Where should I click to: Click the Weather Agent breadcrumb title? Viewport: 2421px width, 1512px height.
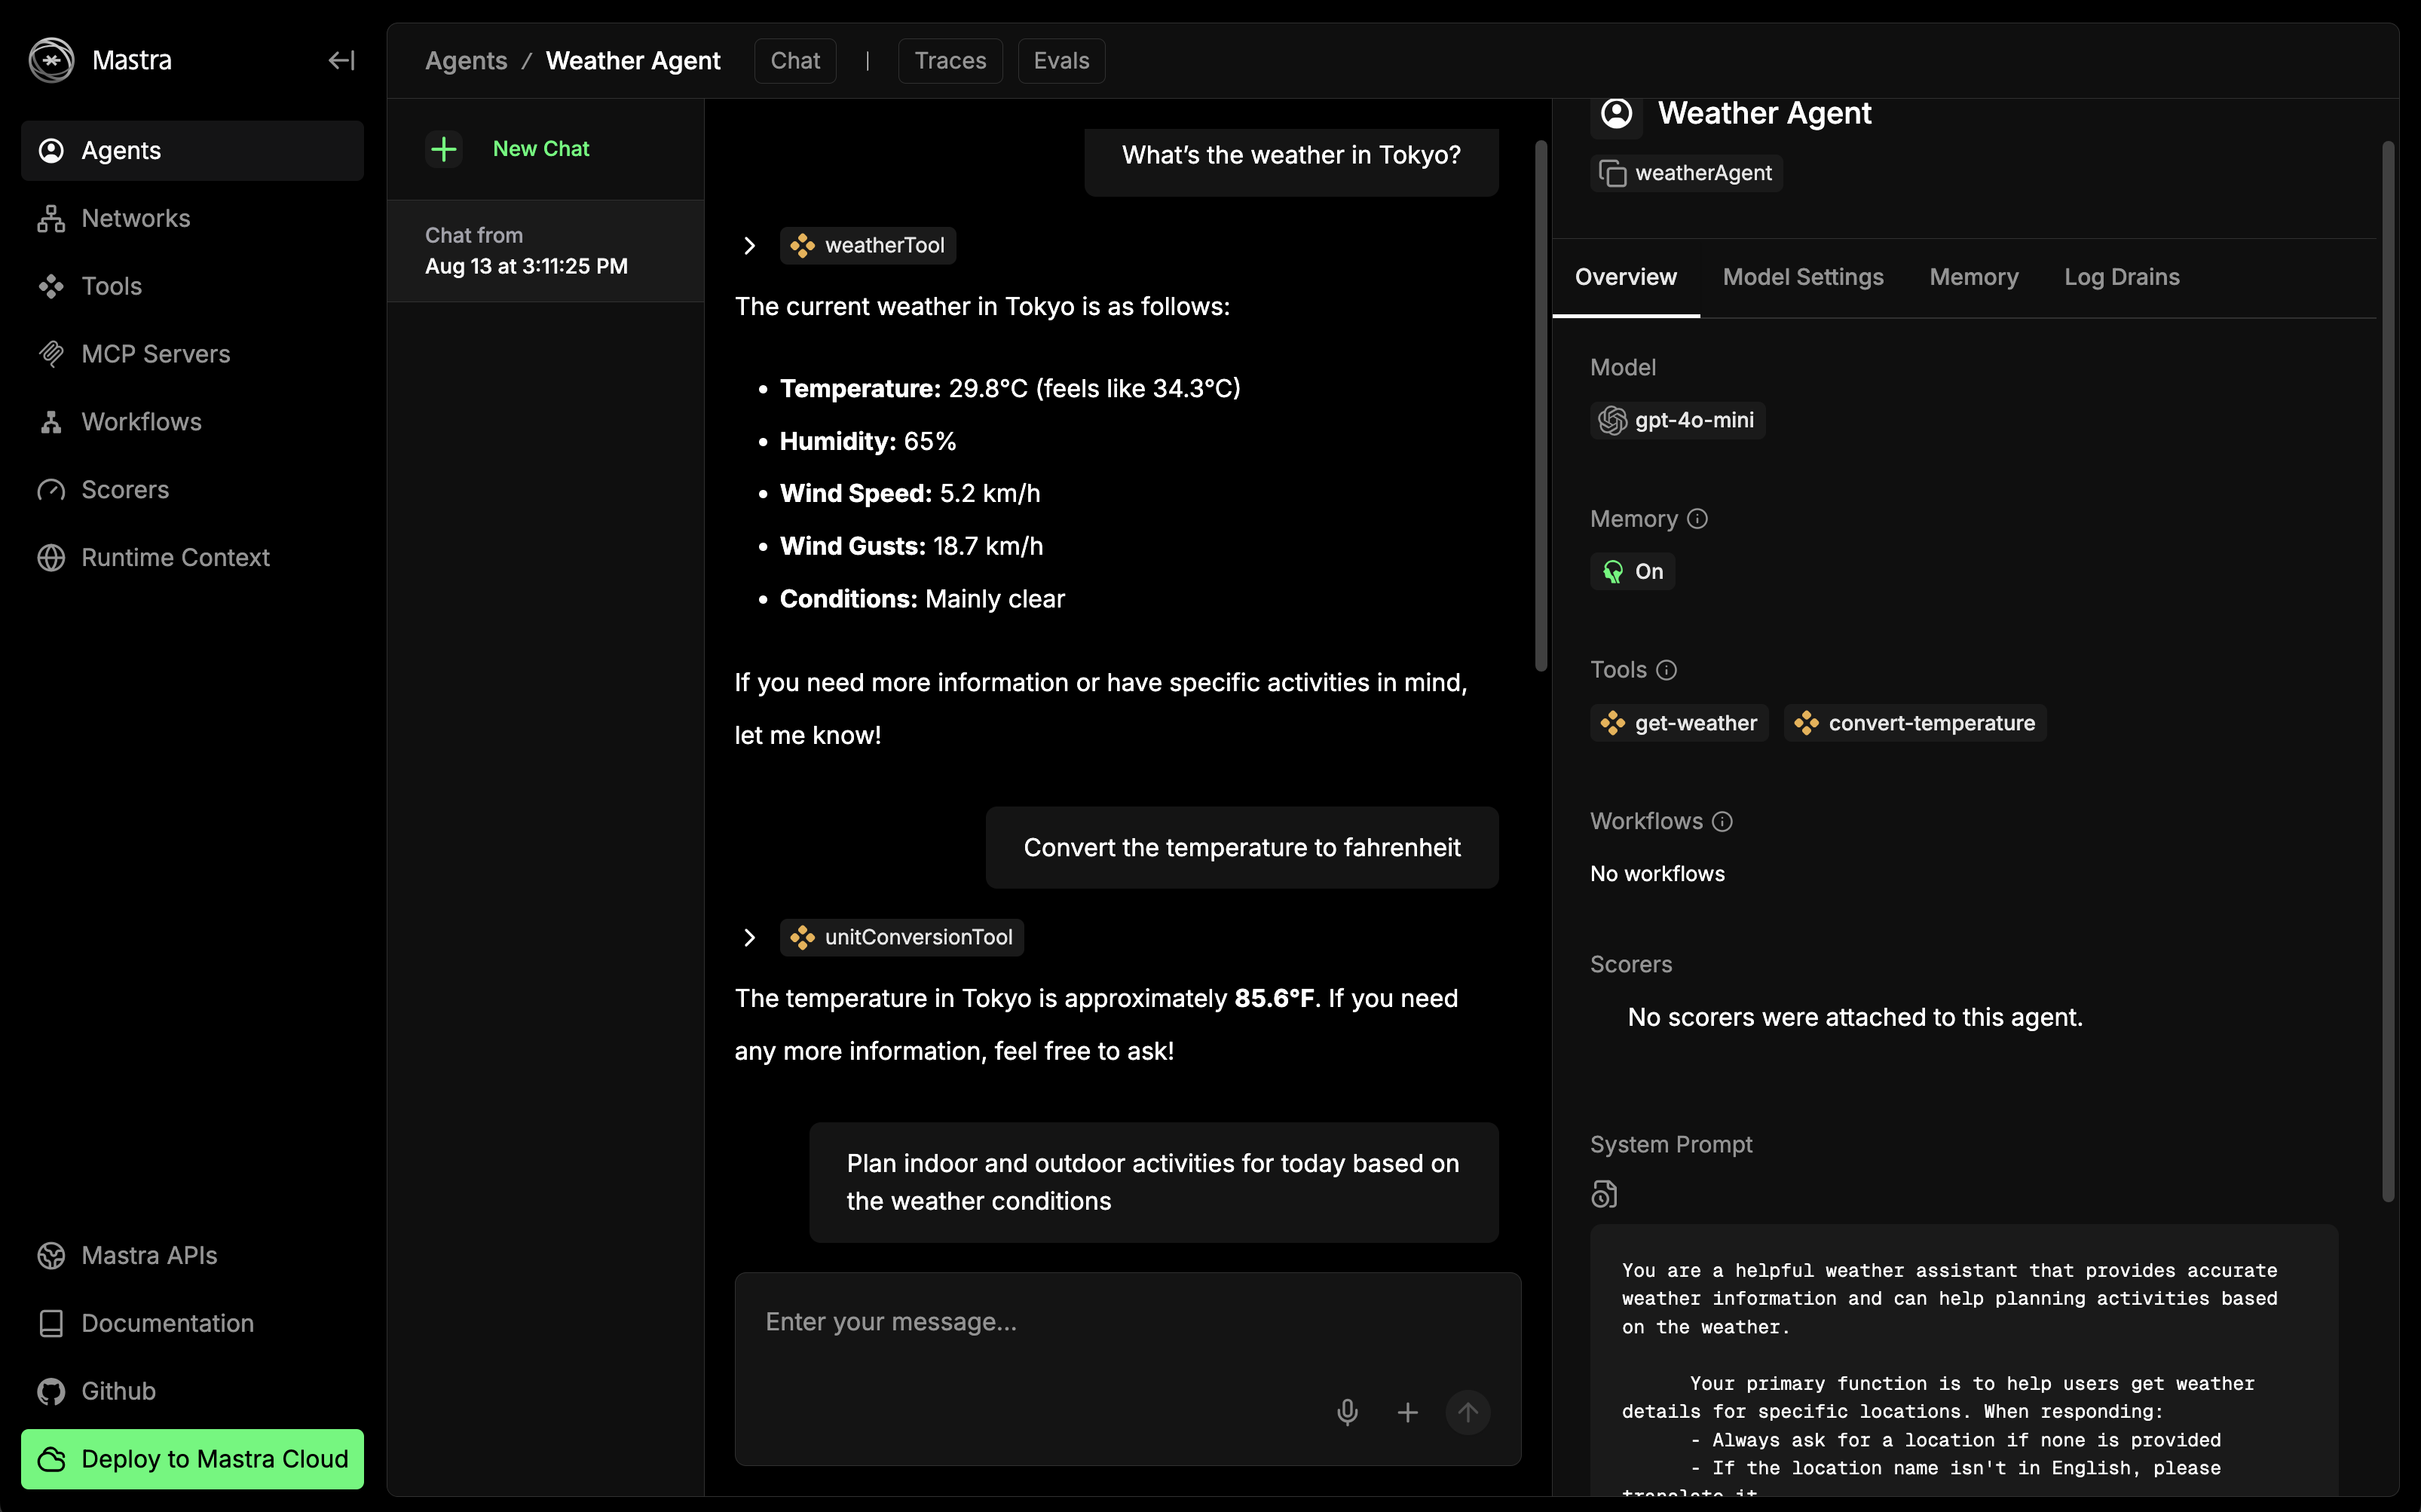(x=633, y=61)
